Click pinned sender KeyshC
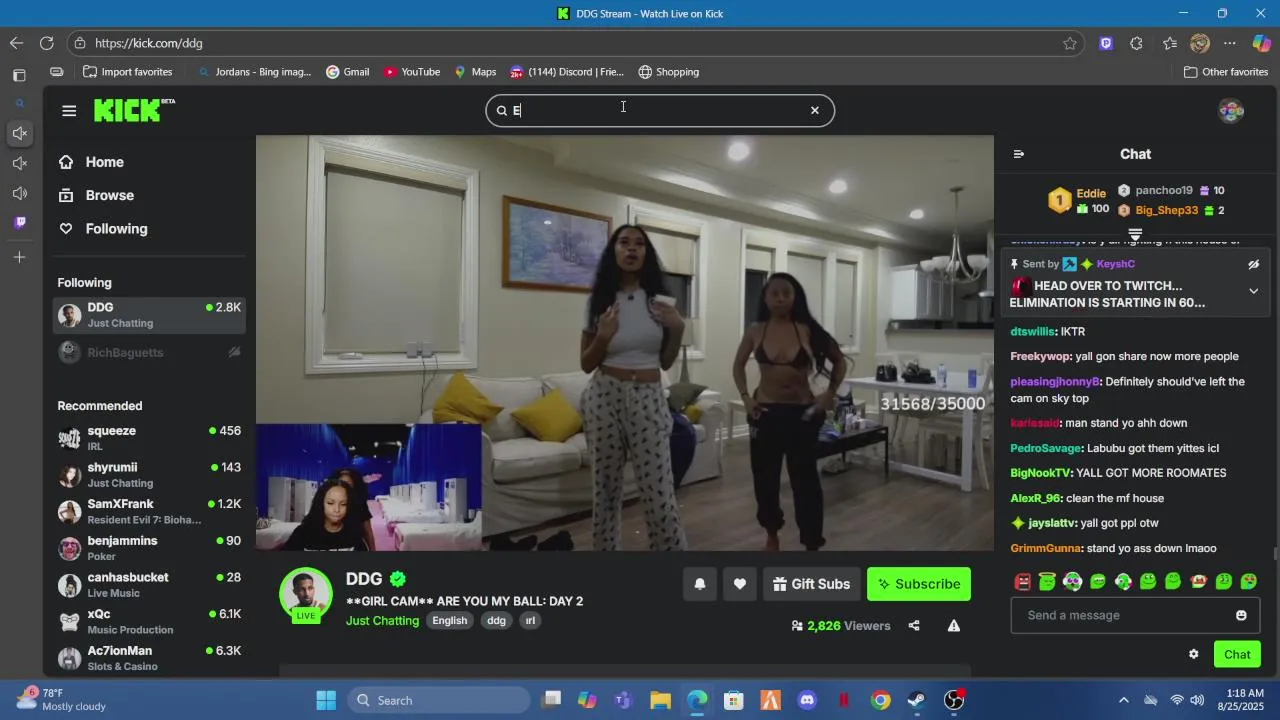Viewport: 1280px width, 720px height. (1115, 264)
